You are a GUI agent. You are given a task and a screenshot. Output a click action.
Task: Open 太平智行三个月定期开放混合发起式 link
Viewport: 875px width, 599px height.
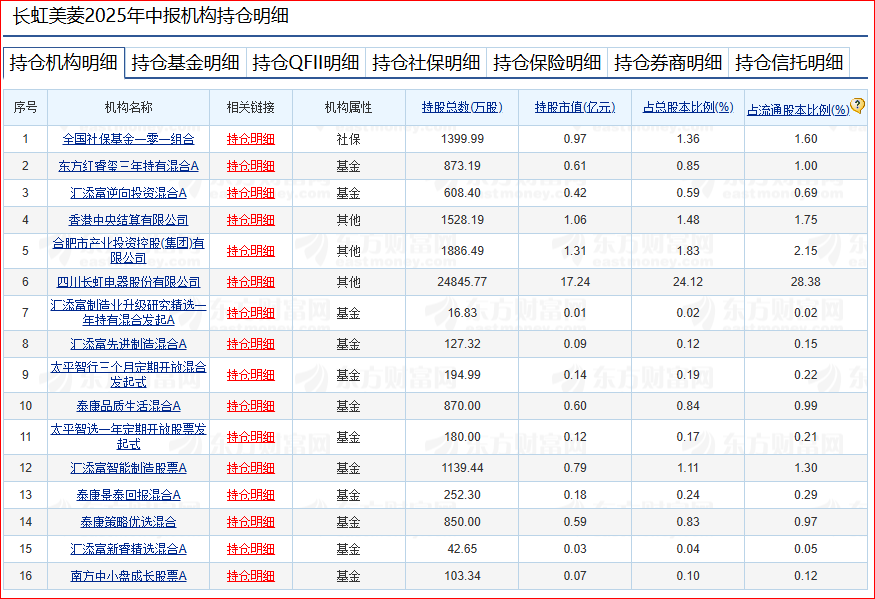click(x=128, y=375)
